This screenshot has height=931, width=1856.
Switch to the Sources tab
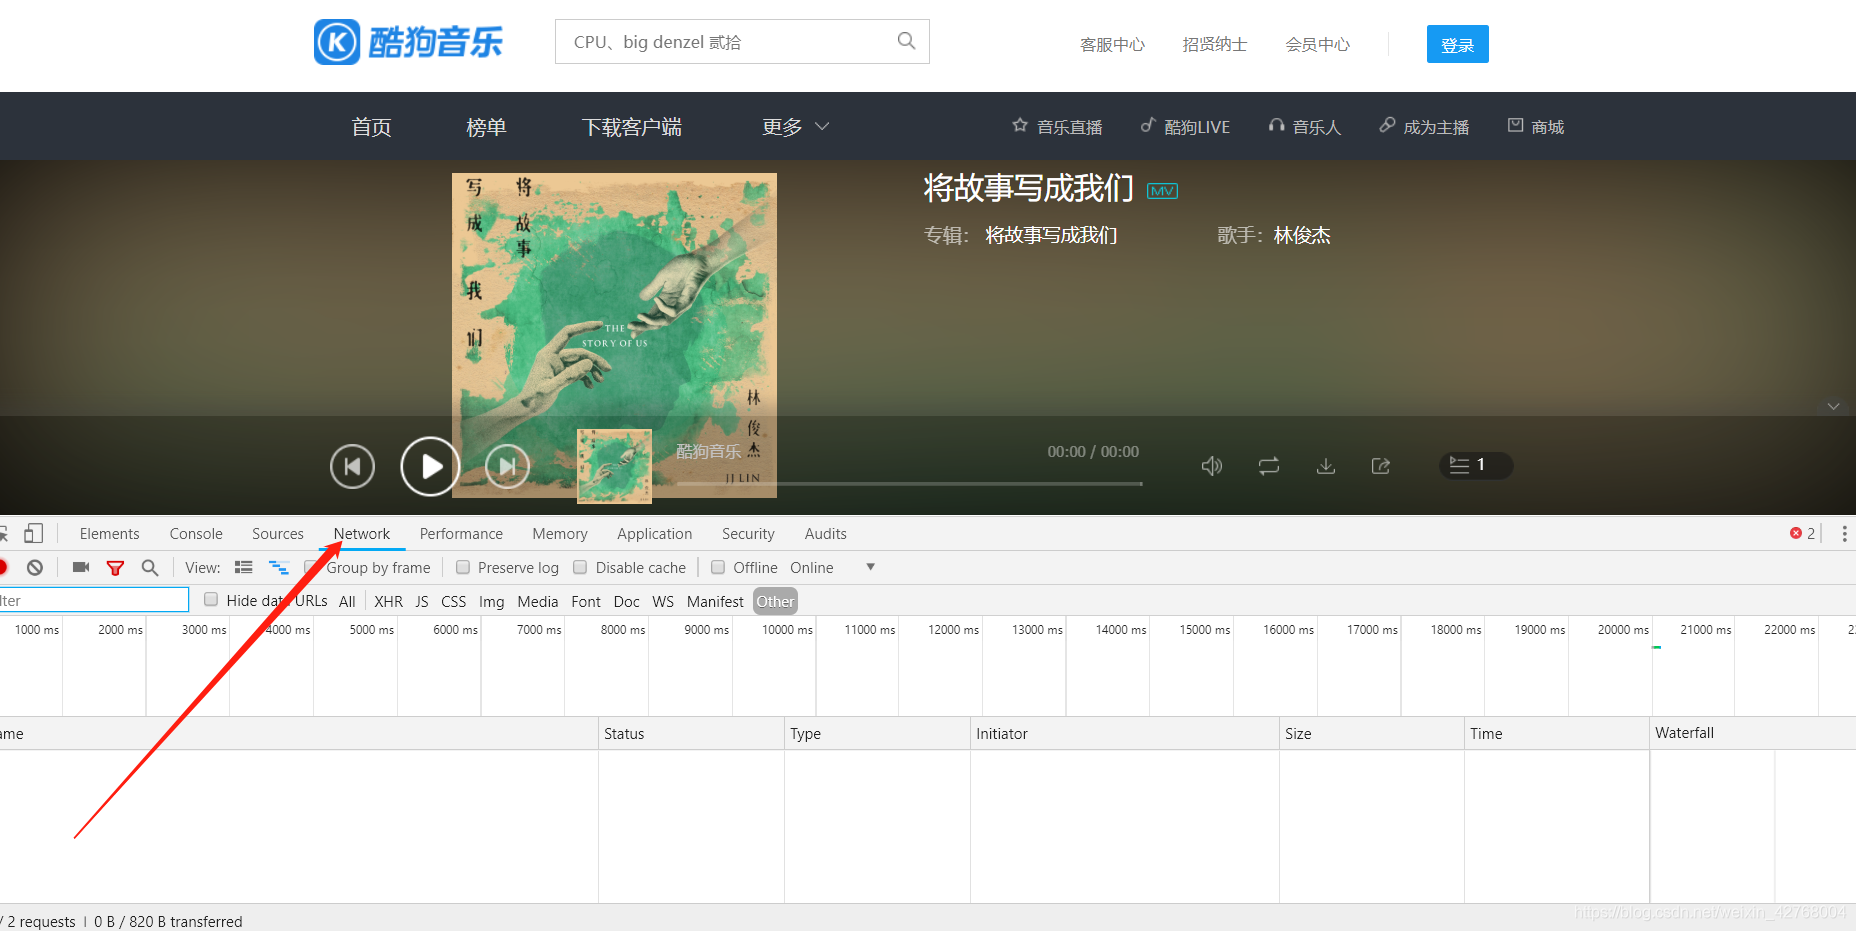tap(278, 534)
